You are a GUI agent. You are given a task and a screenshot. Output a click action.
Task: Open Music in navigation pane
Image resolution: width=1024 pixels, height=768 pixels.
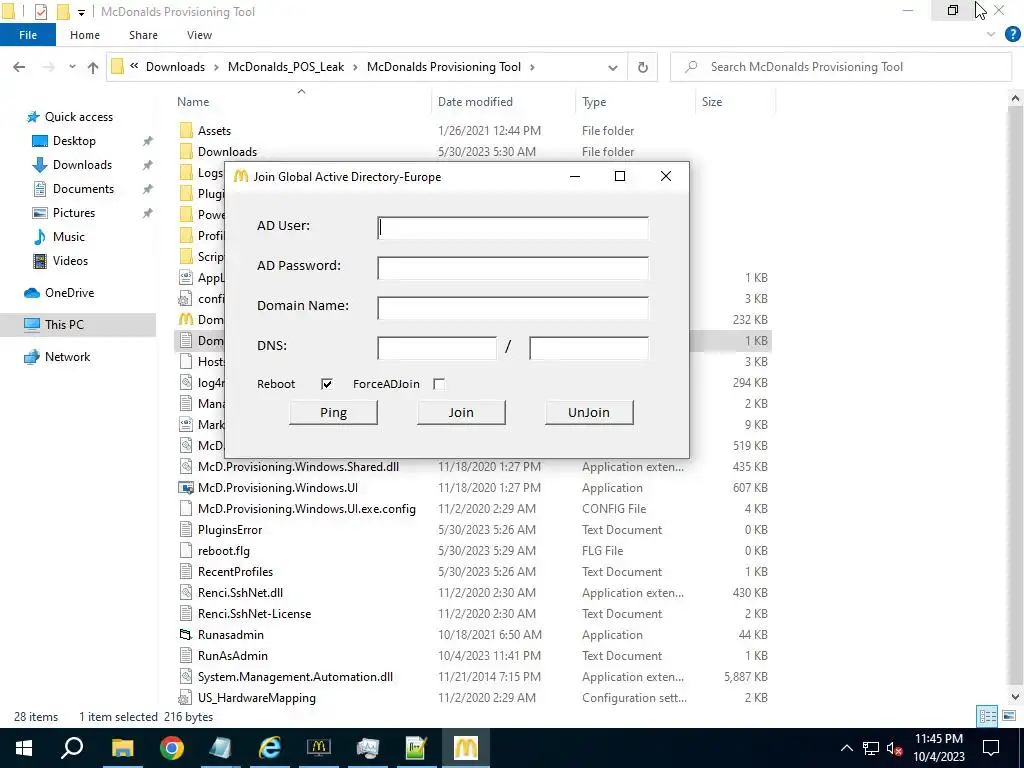pyautogui.click(x=69, y=237)
